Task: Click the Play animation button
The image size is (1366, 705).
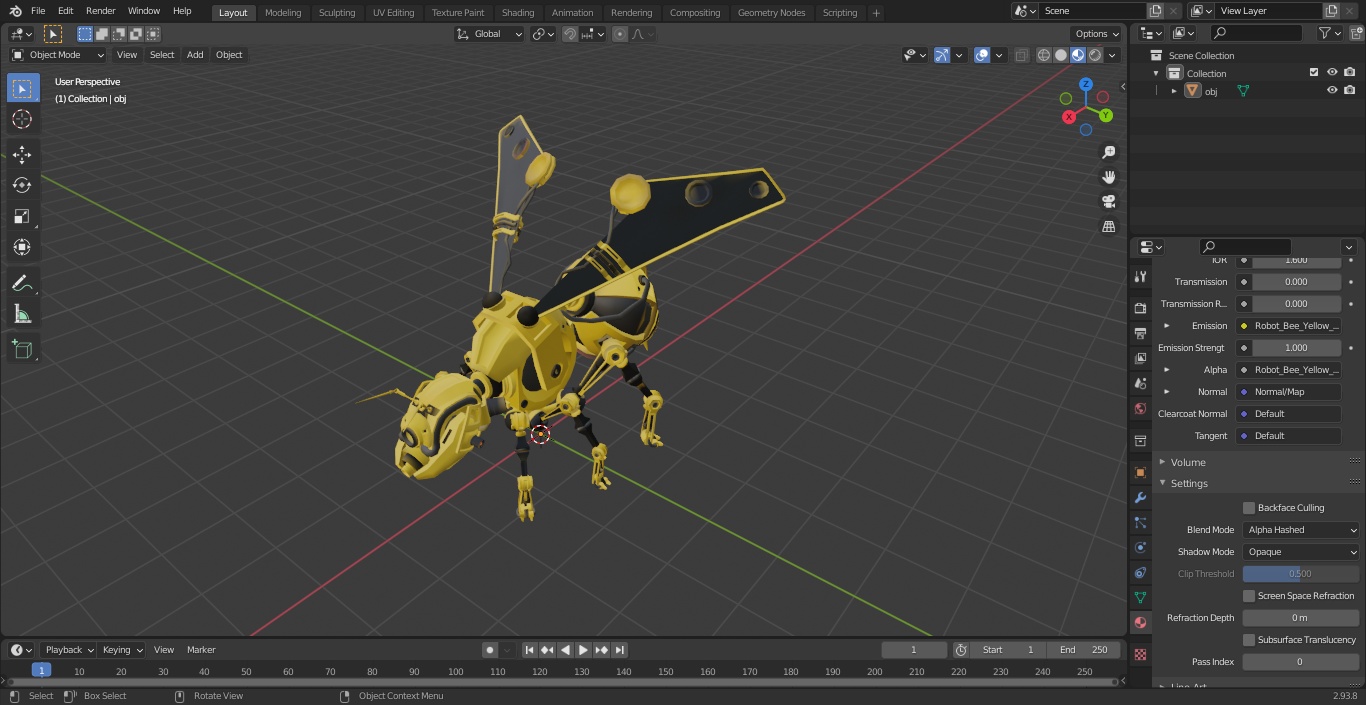Action: tap(583, 650)
